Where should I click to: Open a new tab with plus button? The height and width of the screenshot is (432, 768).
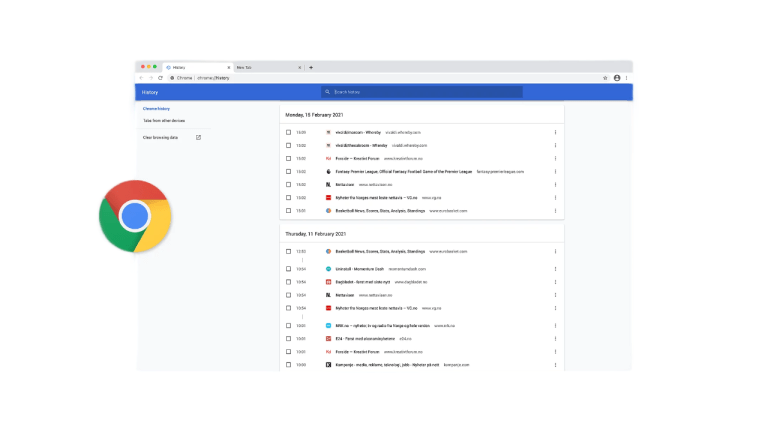click(x=311, y=68)
